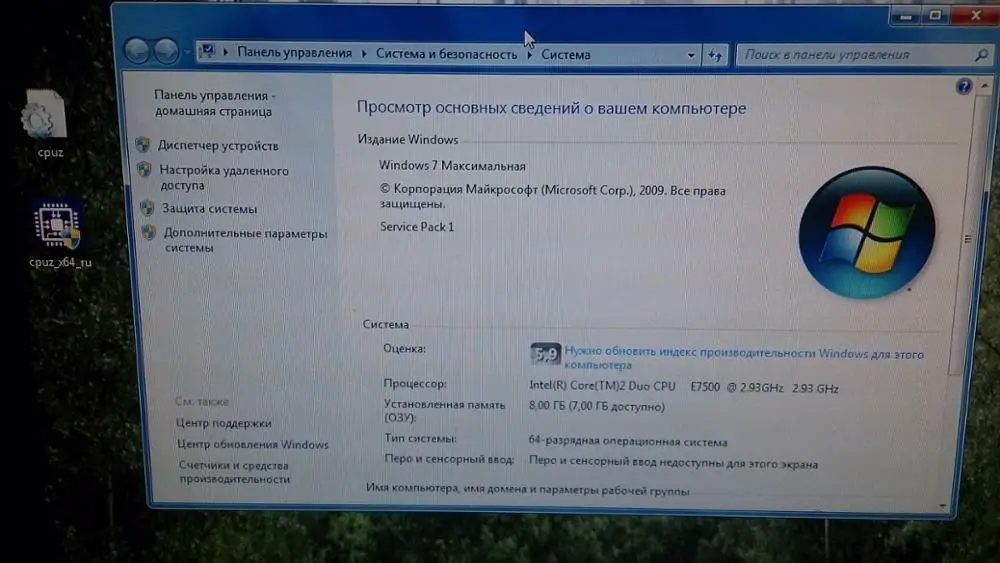Open 'Панель управления - домашняя страница' link
1000x563 pixels.
pyautogui.click(x=214, y=103)
